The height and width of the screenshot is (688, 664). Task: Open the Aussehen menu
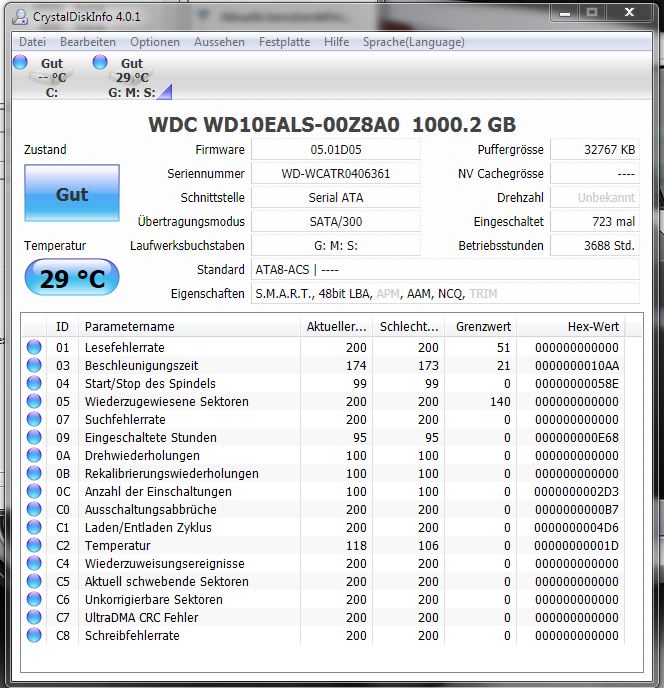click(x=219, y=42)
